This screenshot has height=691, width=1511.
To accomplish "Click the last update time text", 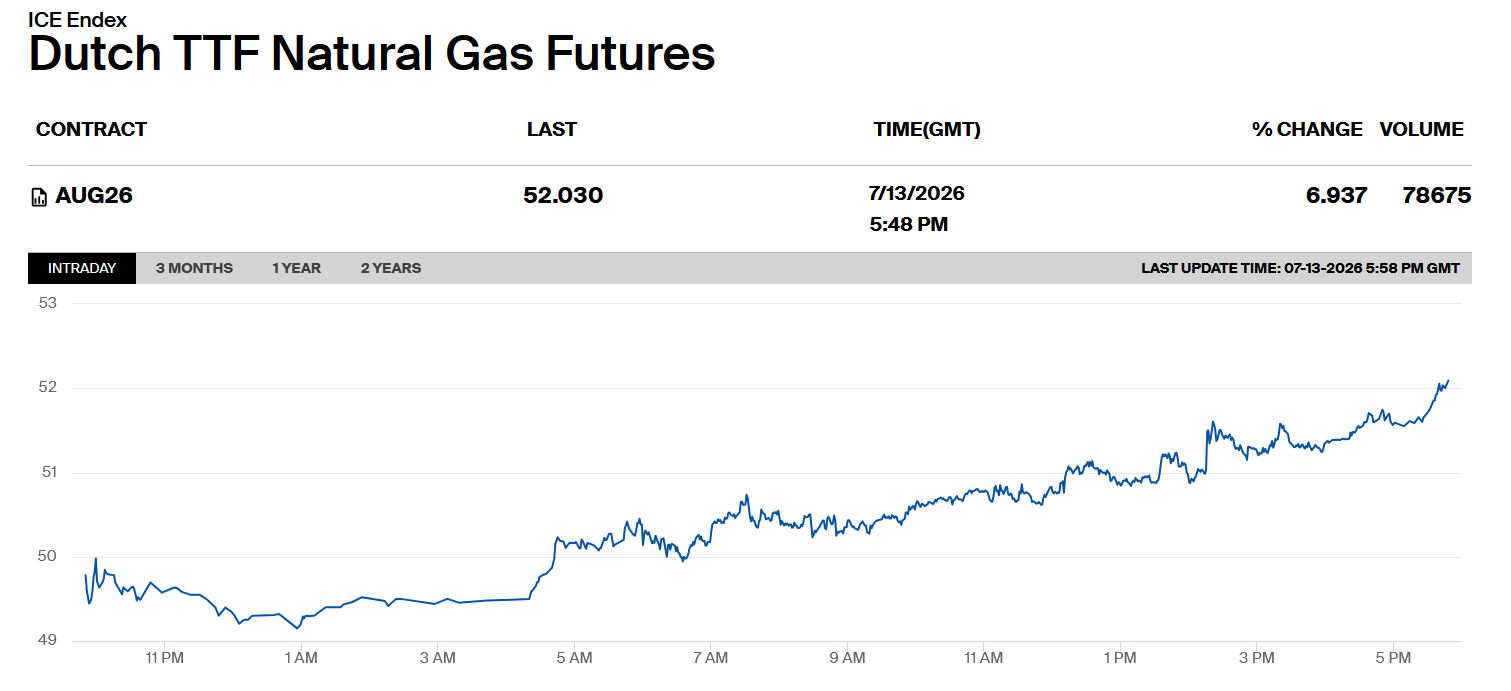I will [1300, 268].
